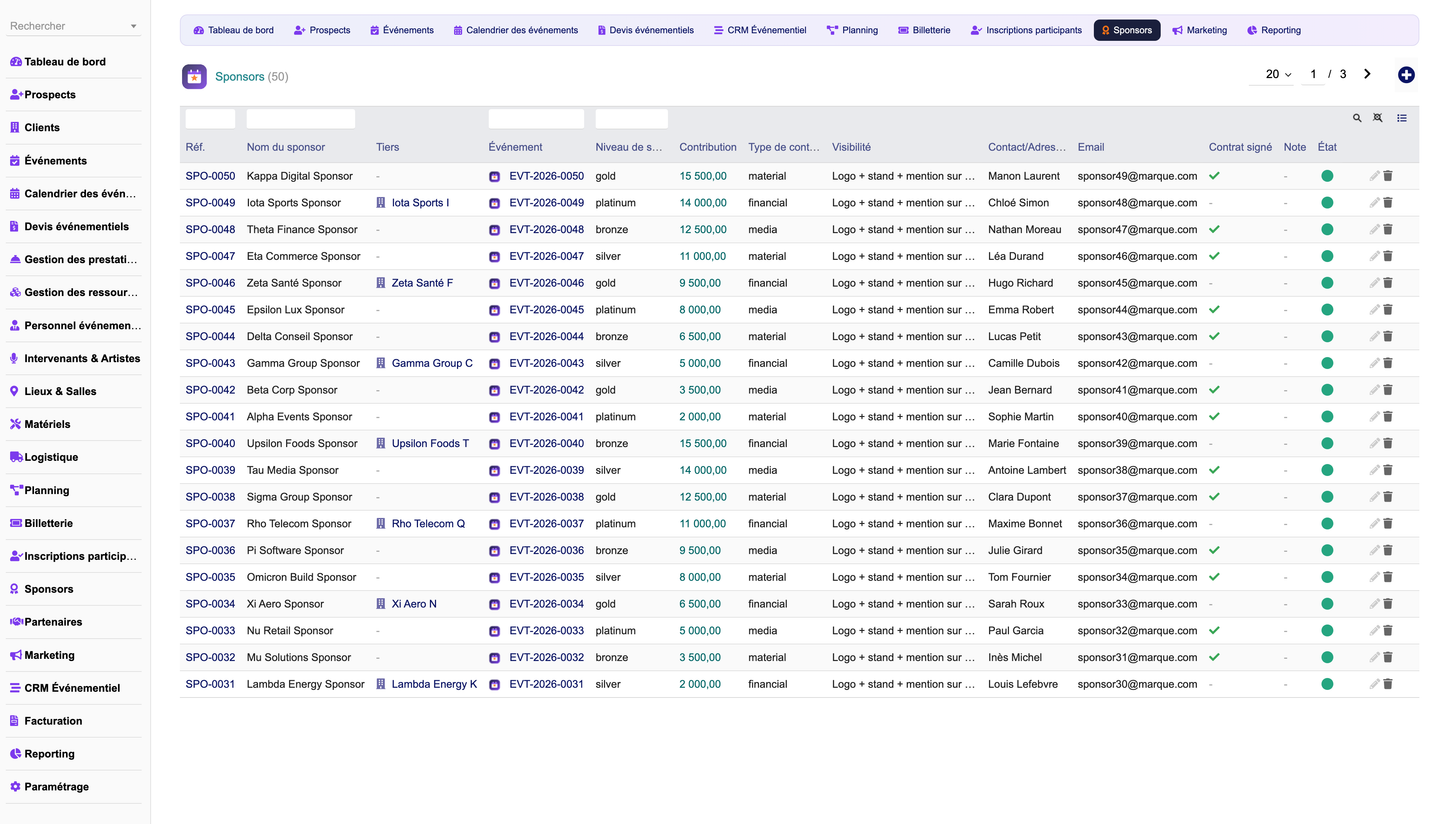
Task: Click the email sponsor44@marque.com
Action: 1137,310
